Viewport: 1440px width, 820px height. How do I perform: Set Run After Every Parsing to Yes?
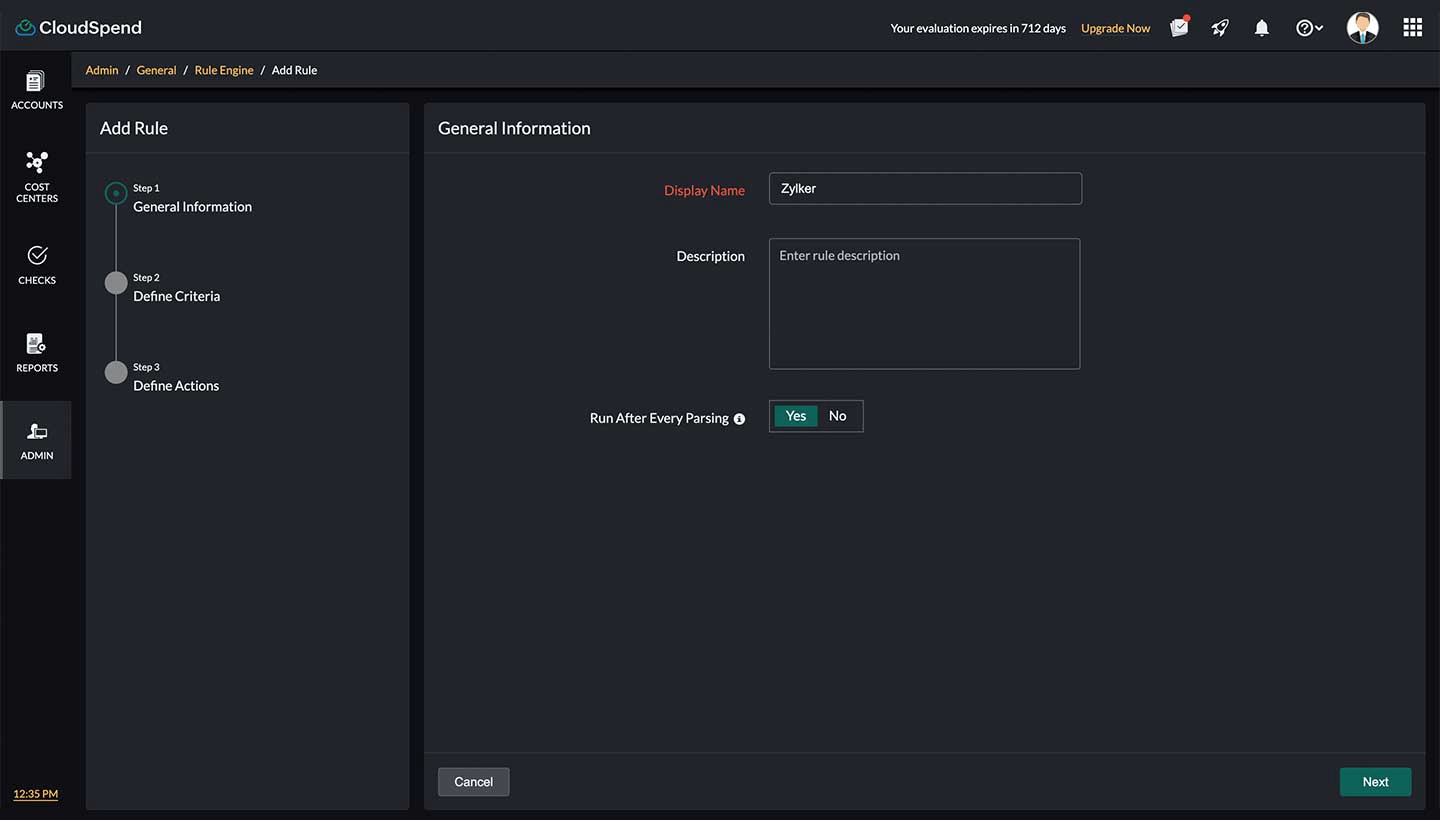click(795, 416)
